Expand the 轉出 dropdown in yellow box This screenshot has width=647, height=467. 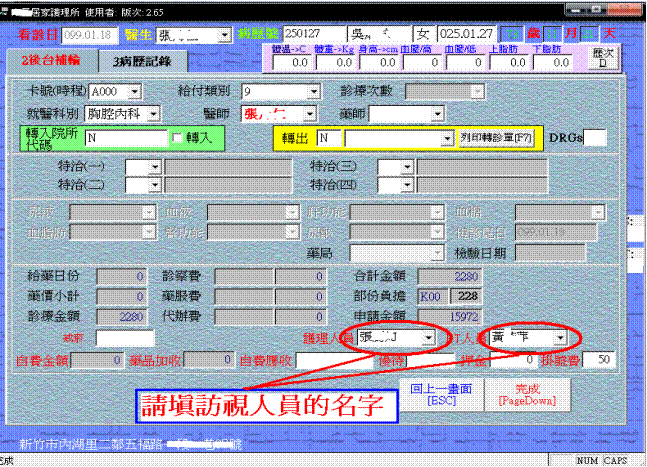pyautogui.click(x=447, y=137)
